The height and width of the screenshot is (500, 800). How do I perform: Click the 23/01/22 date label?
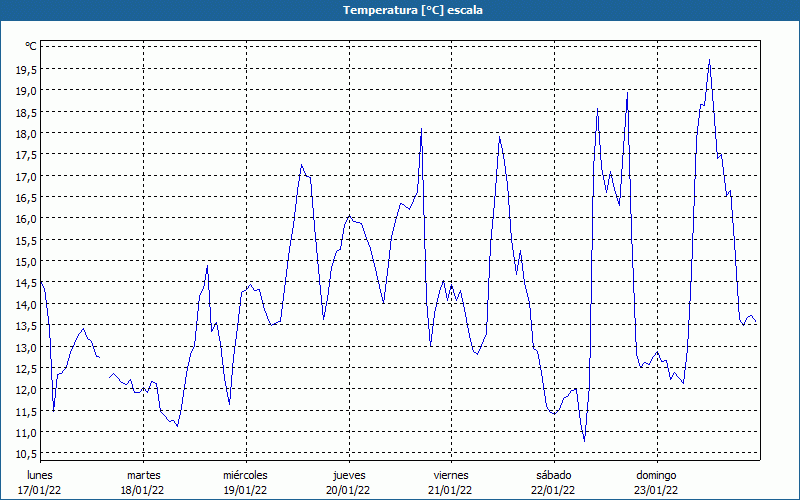tap(656, 490)
